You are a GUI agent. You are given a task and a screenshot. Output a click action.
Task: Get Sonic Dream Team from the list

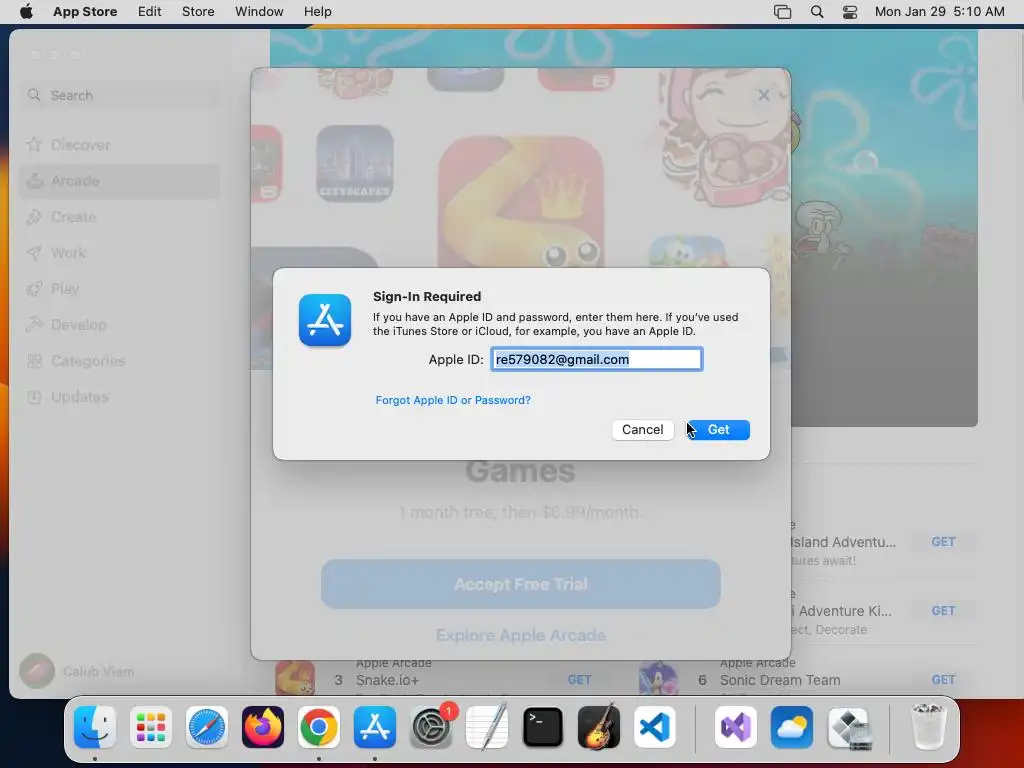tap(943, 680)
